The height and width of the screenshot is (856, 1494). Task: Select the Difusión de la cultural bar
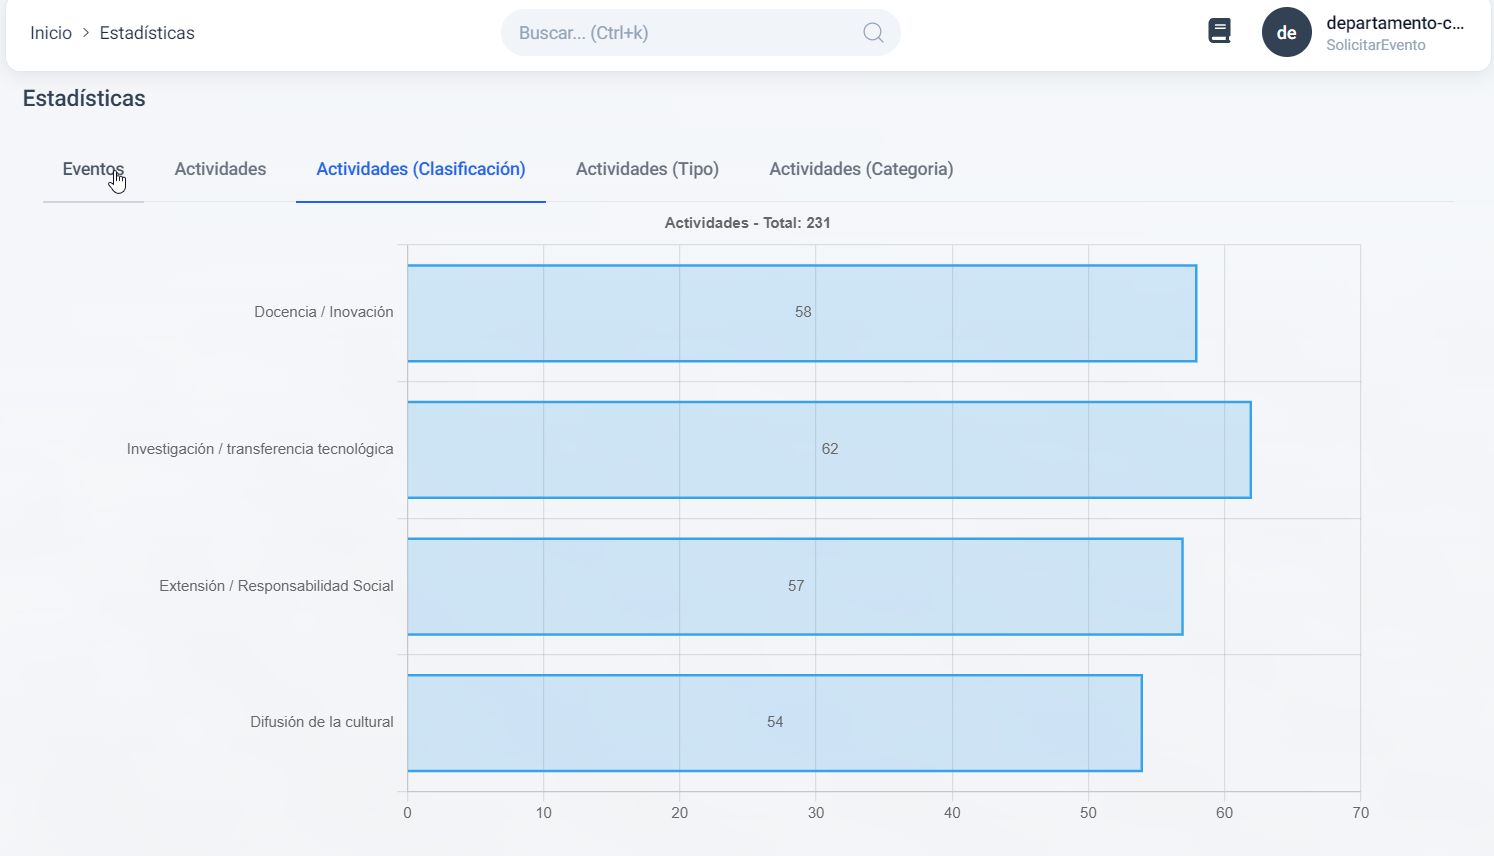(x=774, y=723)
